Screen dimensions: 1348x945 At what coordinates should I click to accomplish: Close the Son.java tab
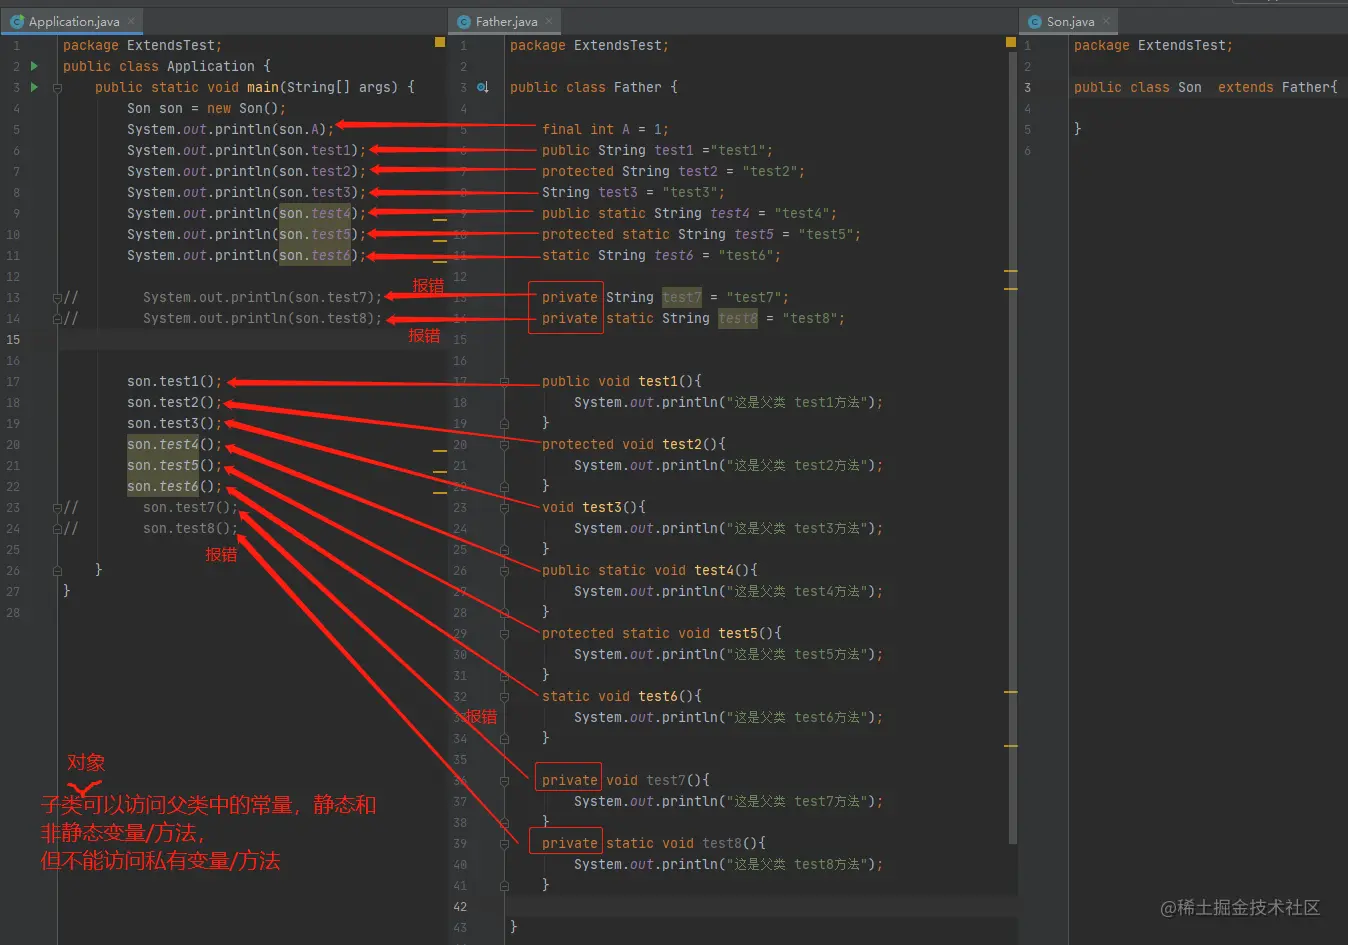click(1106, 20)
